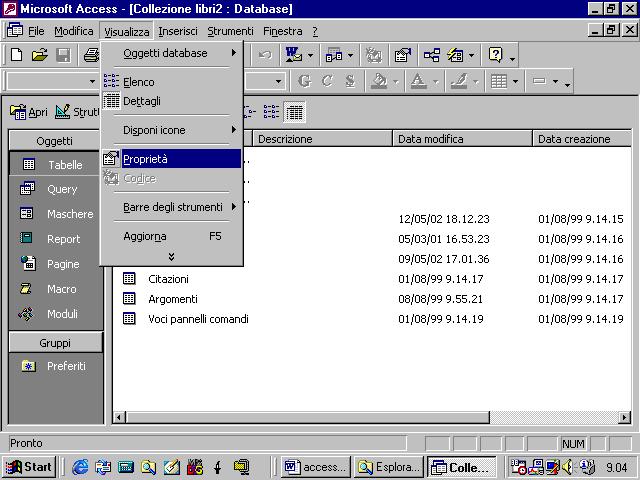Click the Italic C formatting icon
The image size is (640, 480).
pos(327,81)
